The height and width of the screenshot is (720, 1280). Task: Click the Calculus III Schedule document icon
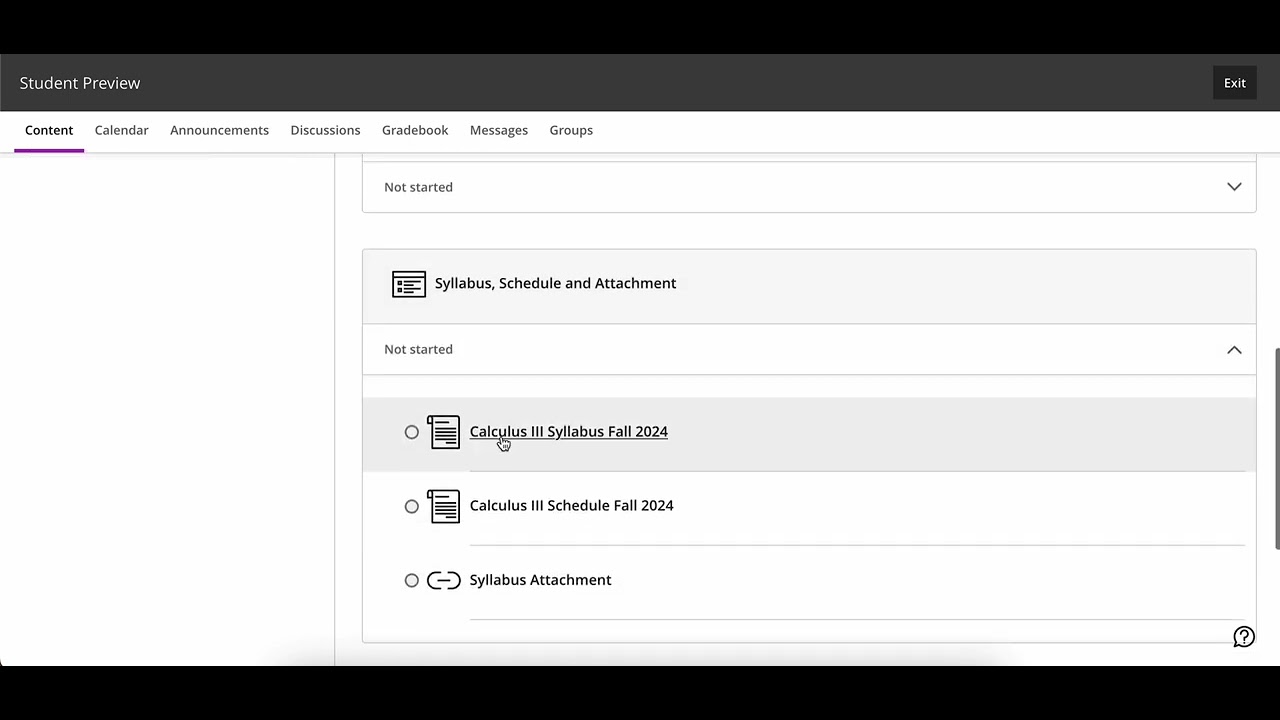[x=443, y=506]
